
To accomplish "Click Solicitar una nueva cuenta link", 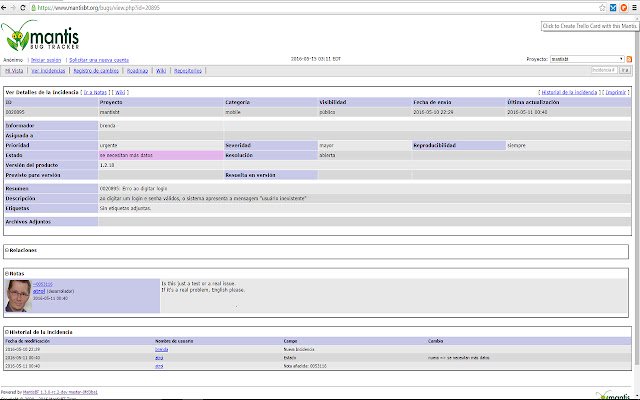I will [x=99, y=60].
